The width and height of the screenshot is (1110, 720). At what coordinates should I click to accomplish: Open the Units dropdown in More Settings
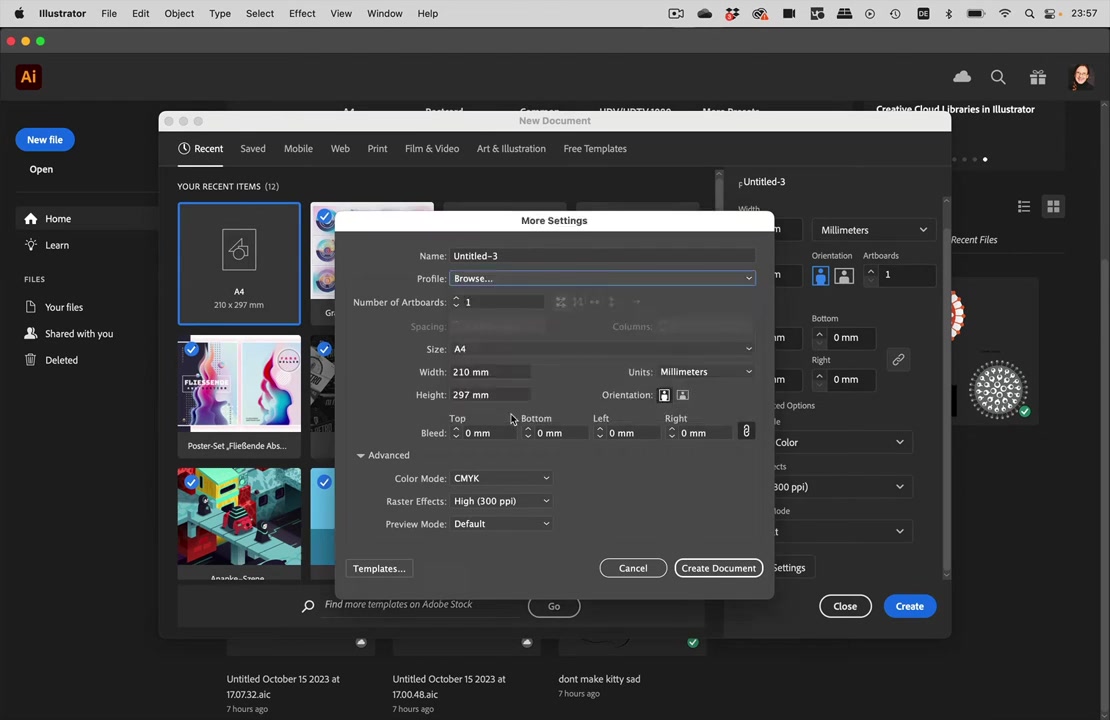(705, 372)
